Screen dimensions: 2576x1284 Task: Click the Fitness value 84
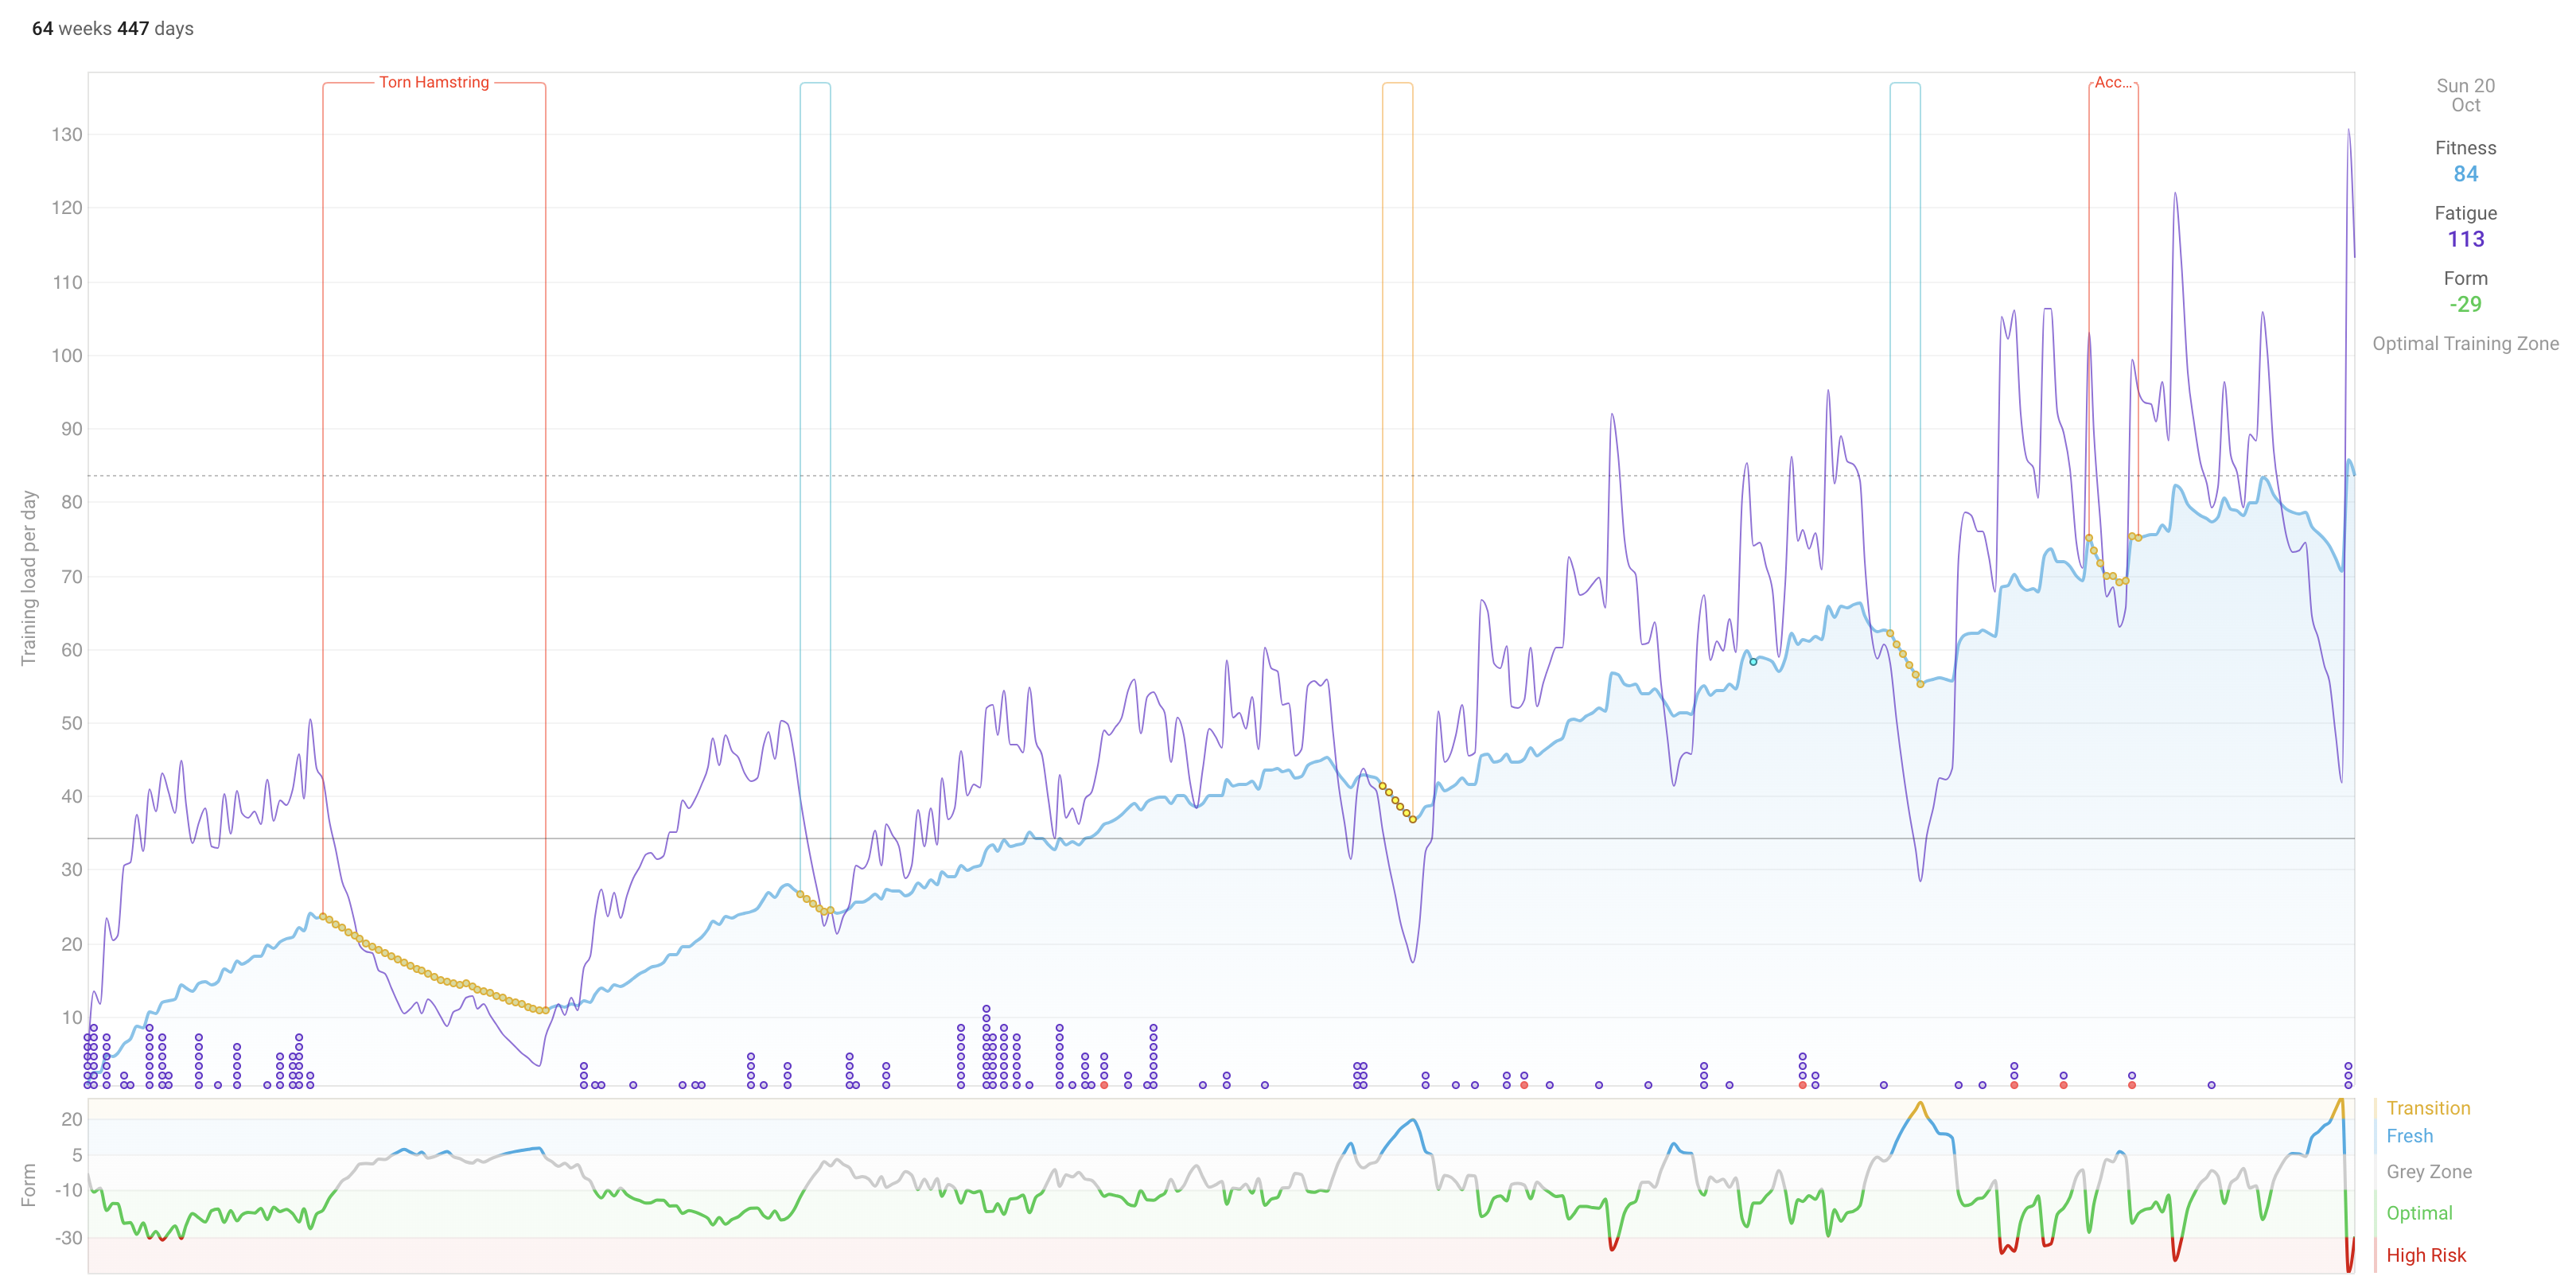pyautogui.click(x=2465, y=174)
